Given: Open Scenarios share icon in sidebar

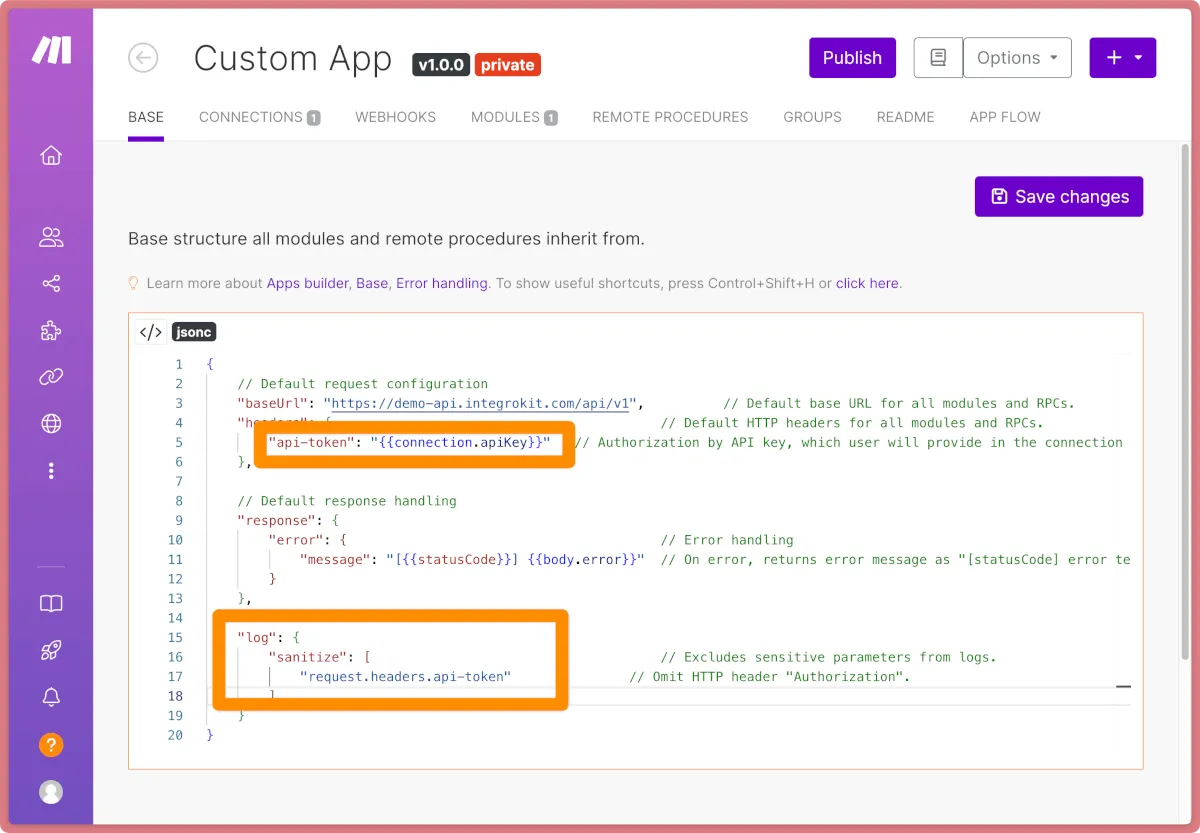Looking at the screenshot, I should [x=51, y=284].
